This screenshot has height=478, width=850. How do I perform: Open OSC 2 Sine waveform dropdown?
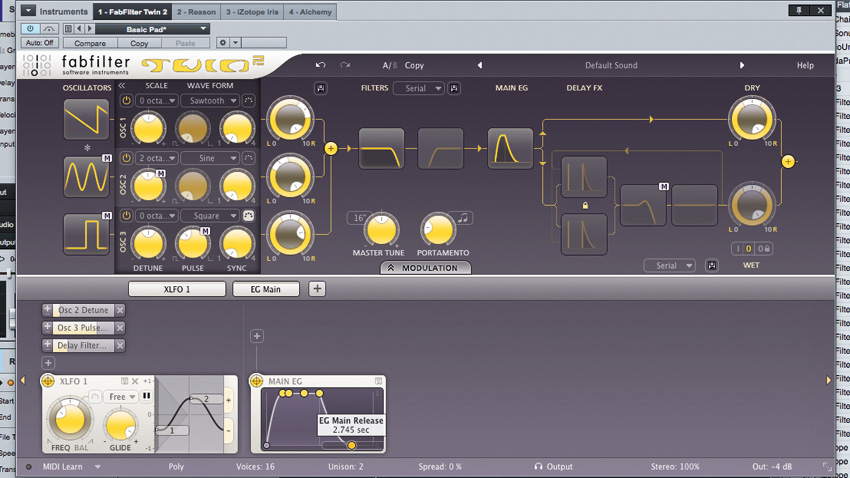click(x=210, y=158)
